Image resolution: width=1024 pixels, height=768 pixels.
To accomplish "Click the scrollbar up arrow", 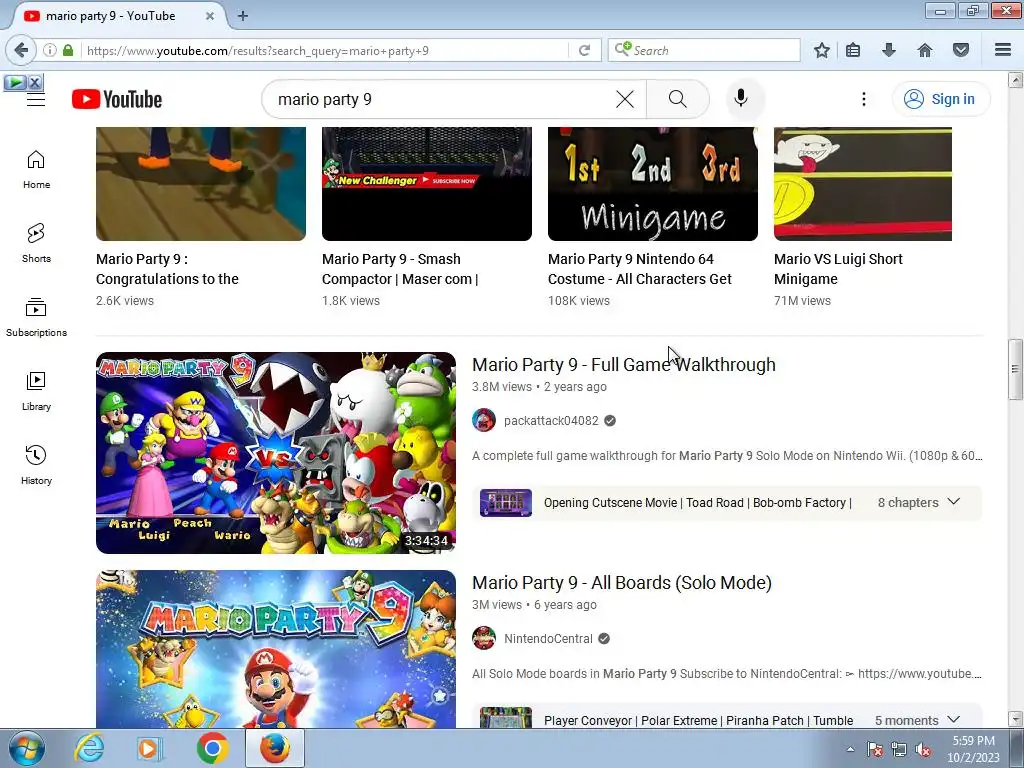I will click(x=1015, y=80).
